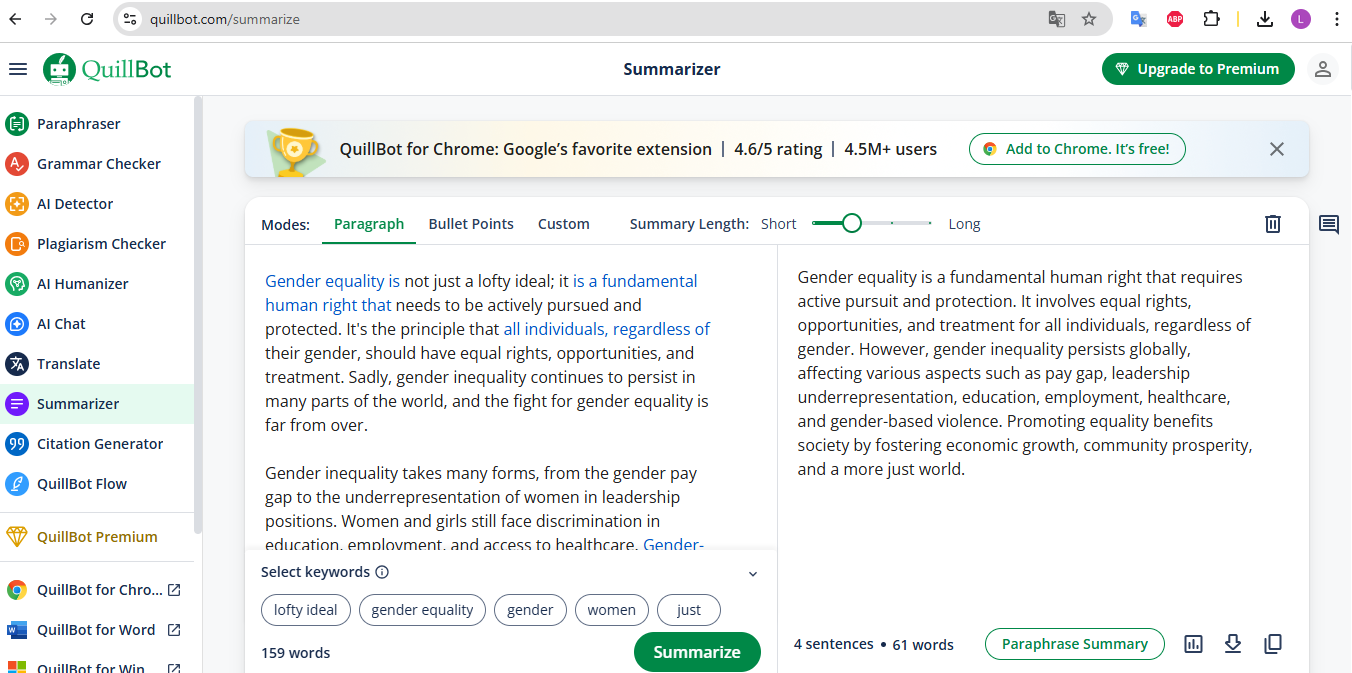
Task: Click the trash icon to clear text
Action: [x=1273, y=224]
